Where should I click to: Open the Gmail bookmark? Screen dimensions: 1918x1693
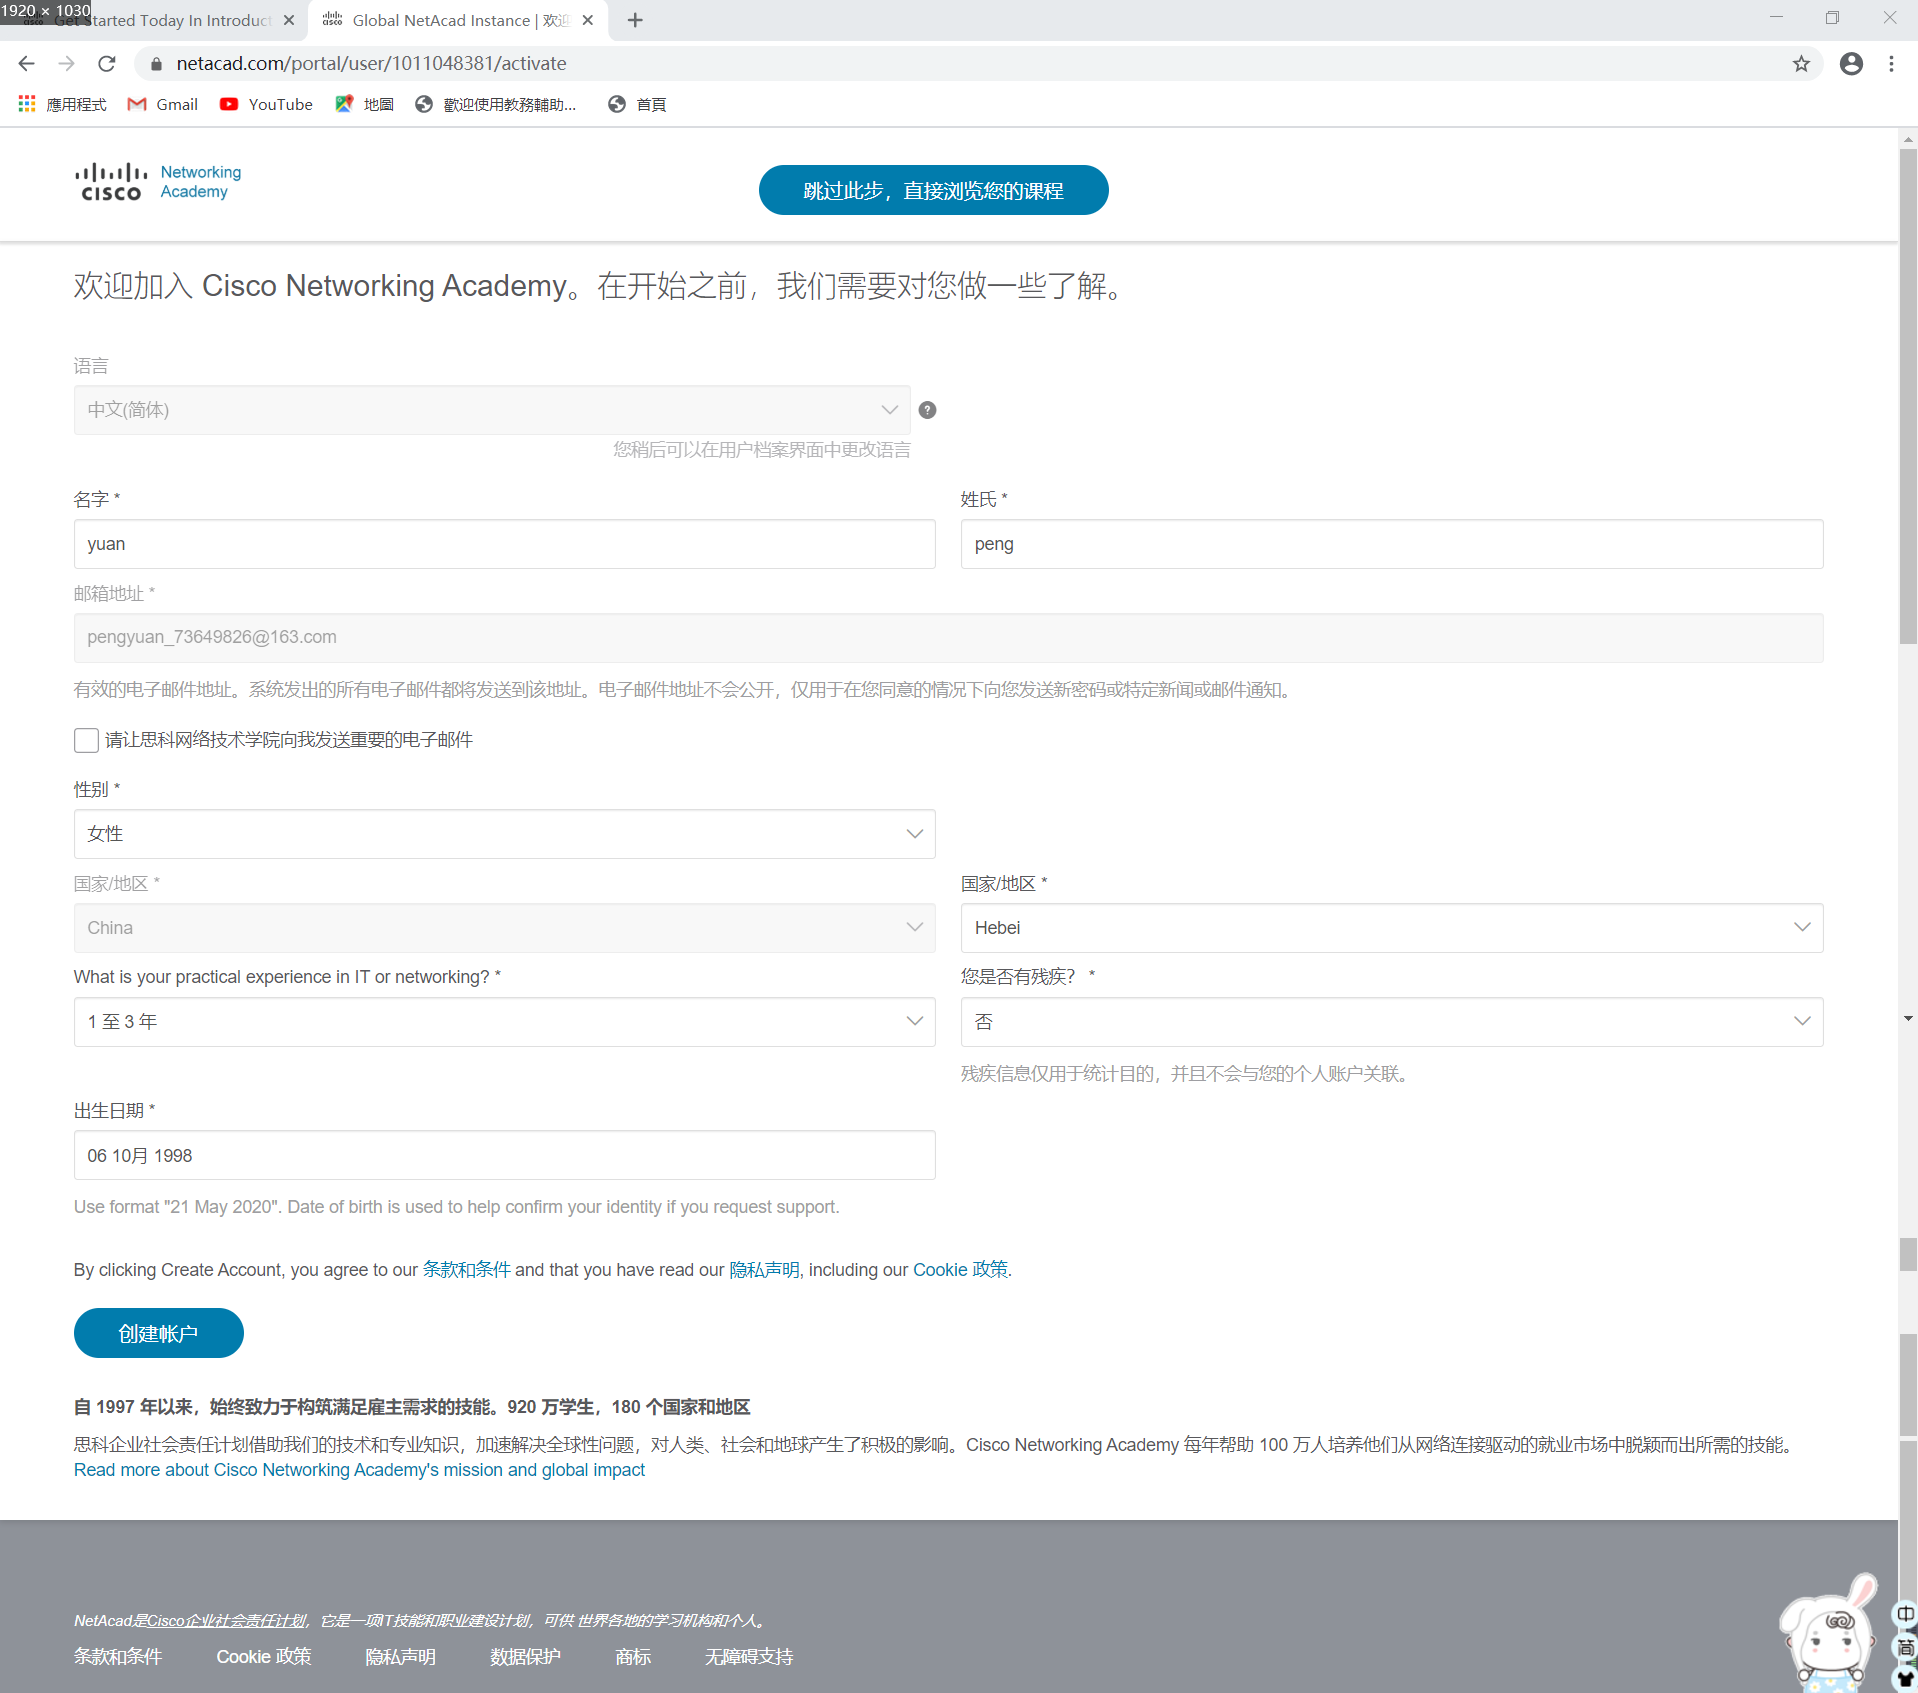163,104
